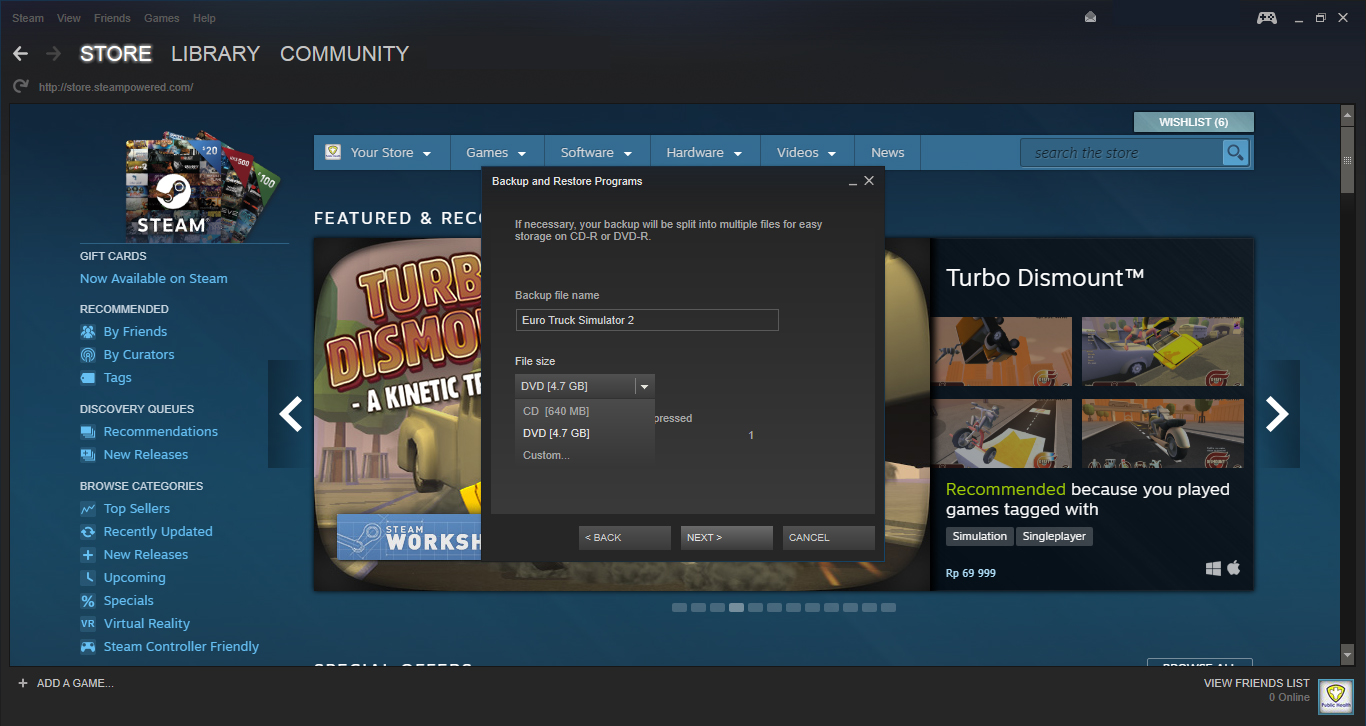1366x726 pixels.
Task: Click the Virtual Reality icon in Browse Categories
Action: coord(88,623)
